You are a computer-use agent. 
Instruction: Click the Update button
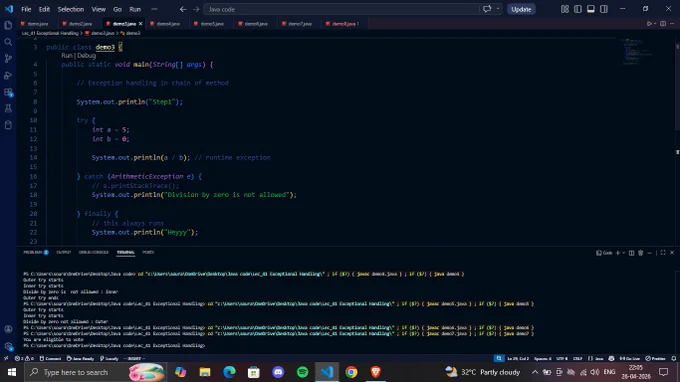click(521, 9)
